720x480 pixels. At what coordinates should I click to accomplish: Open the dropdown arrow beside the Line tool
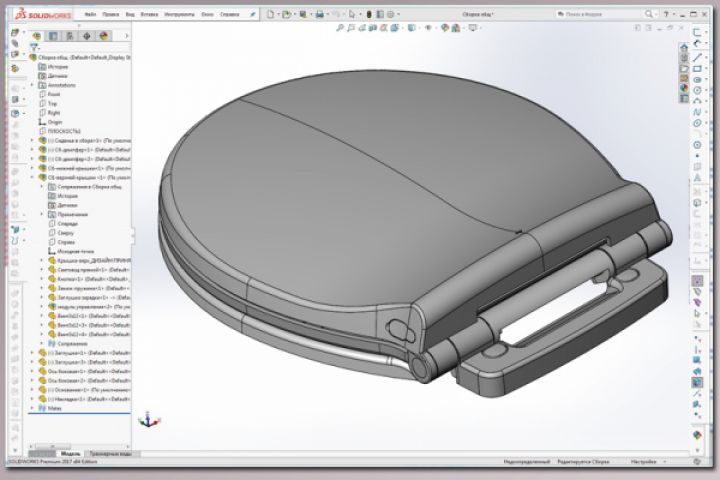pyautogui.click(x=706, y=55)
